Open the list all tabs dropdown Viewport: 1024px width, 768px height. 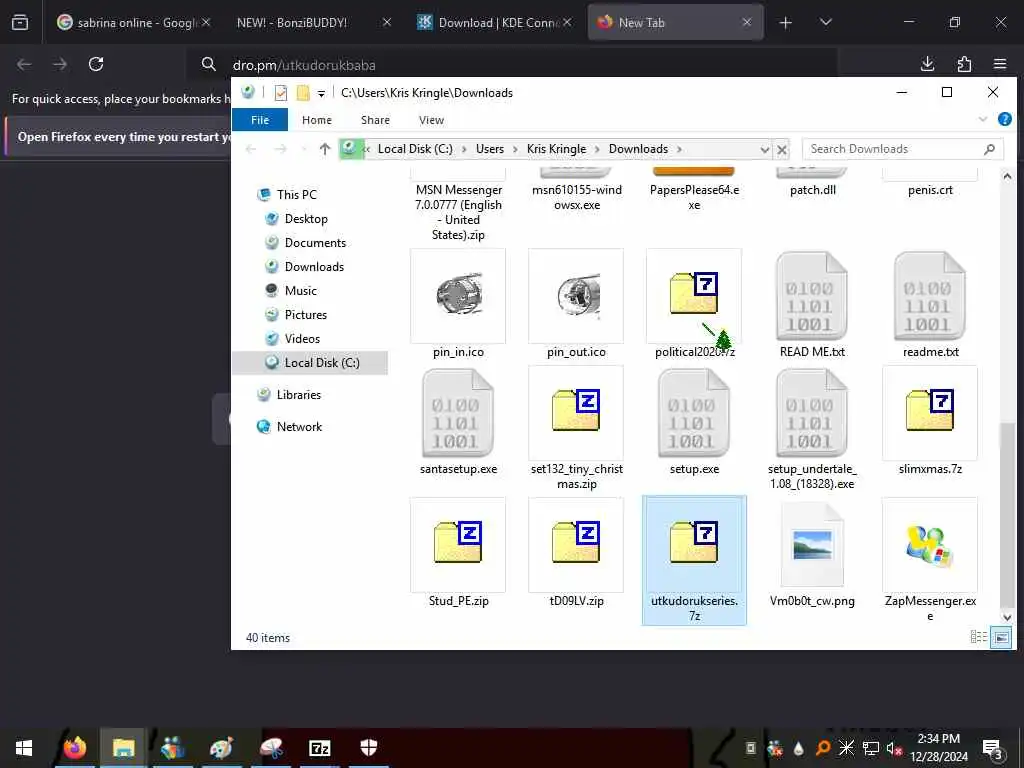click(x=825, y=22)
